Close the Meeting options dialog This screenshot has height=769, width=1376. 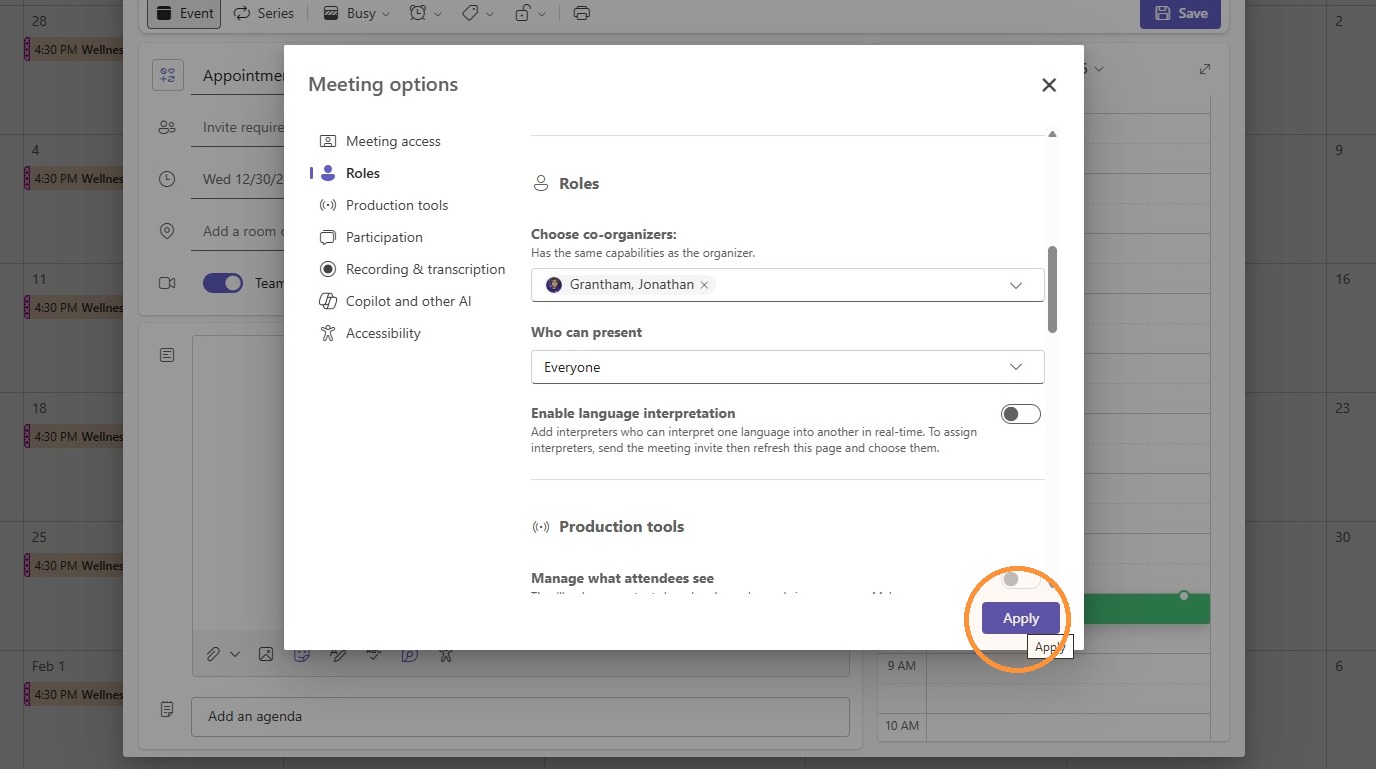(x=1049, y=85)
